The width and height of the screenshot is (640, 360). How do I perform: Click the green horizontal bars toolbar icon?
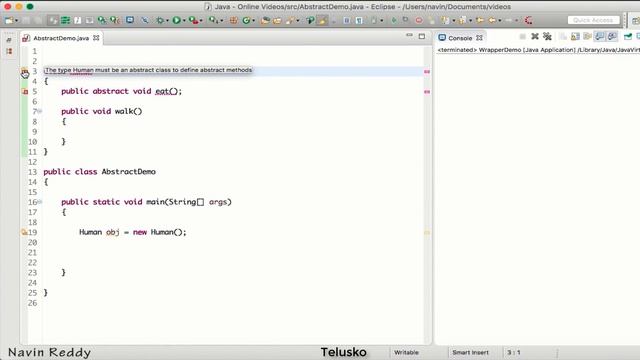coord(65,20)
